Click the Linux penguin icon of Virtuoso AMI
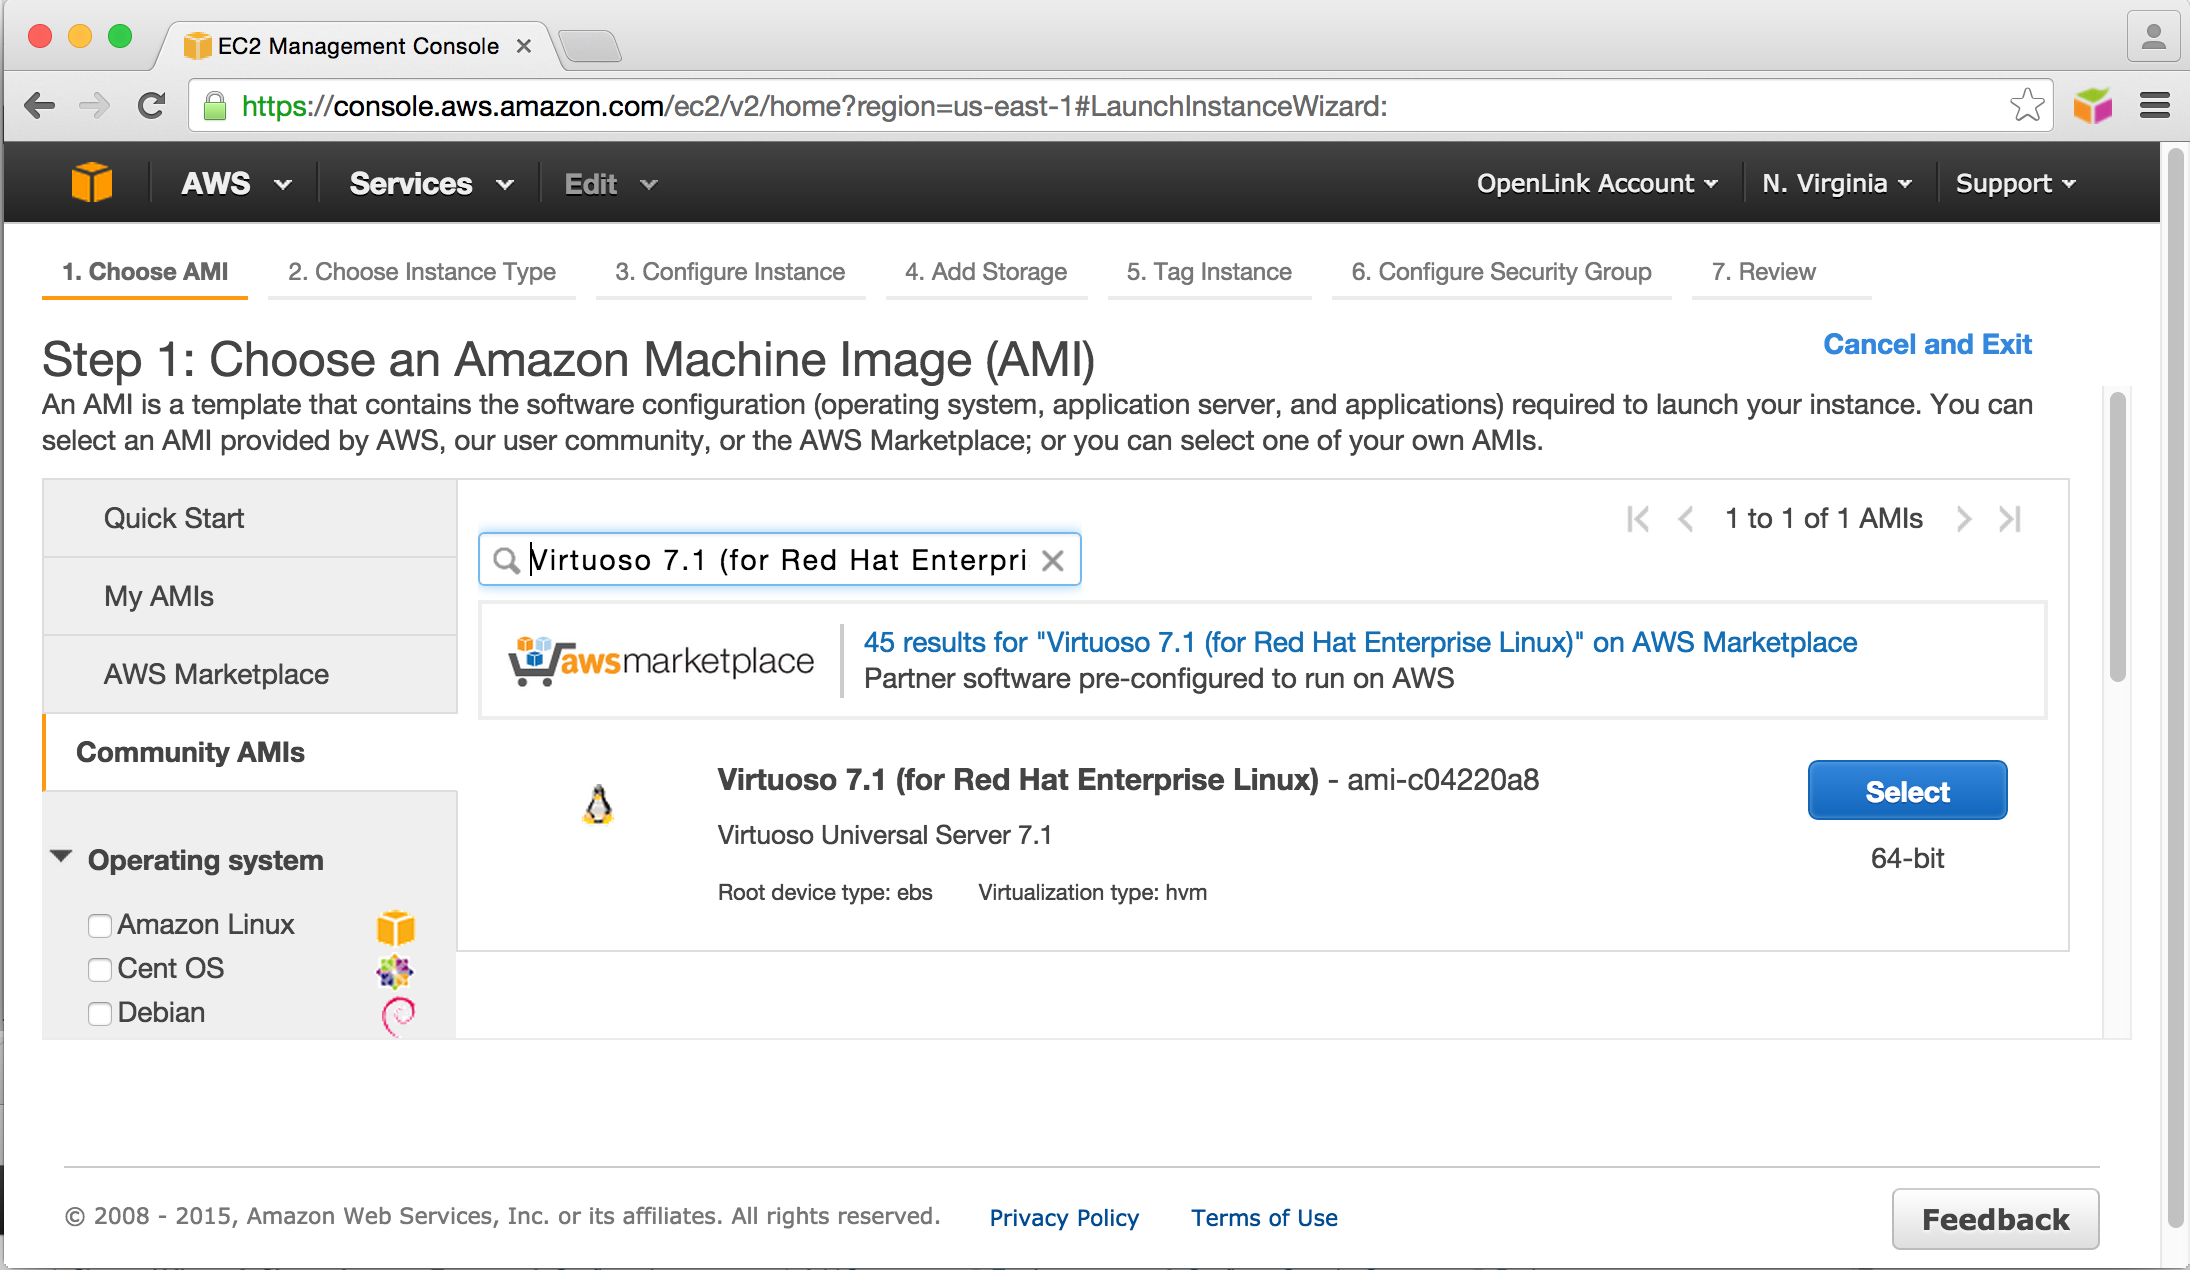This screenshot has width=2190, height=1270. [598, 804]
